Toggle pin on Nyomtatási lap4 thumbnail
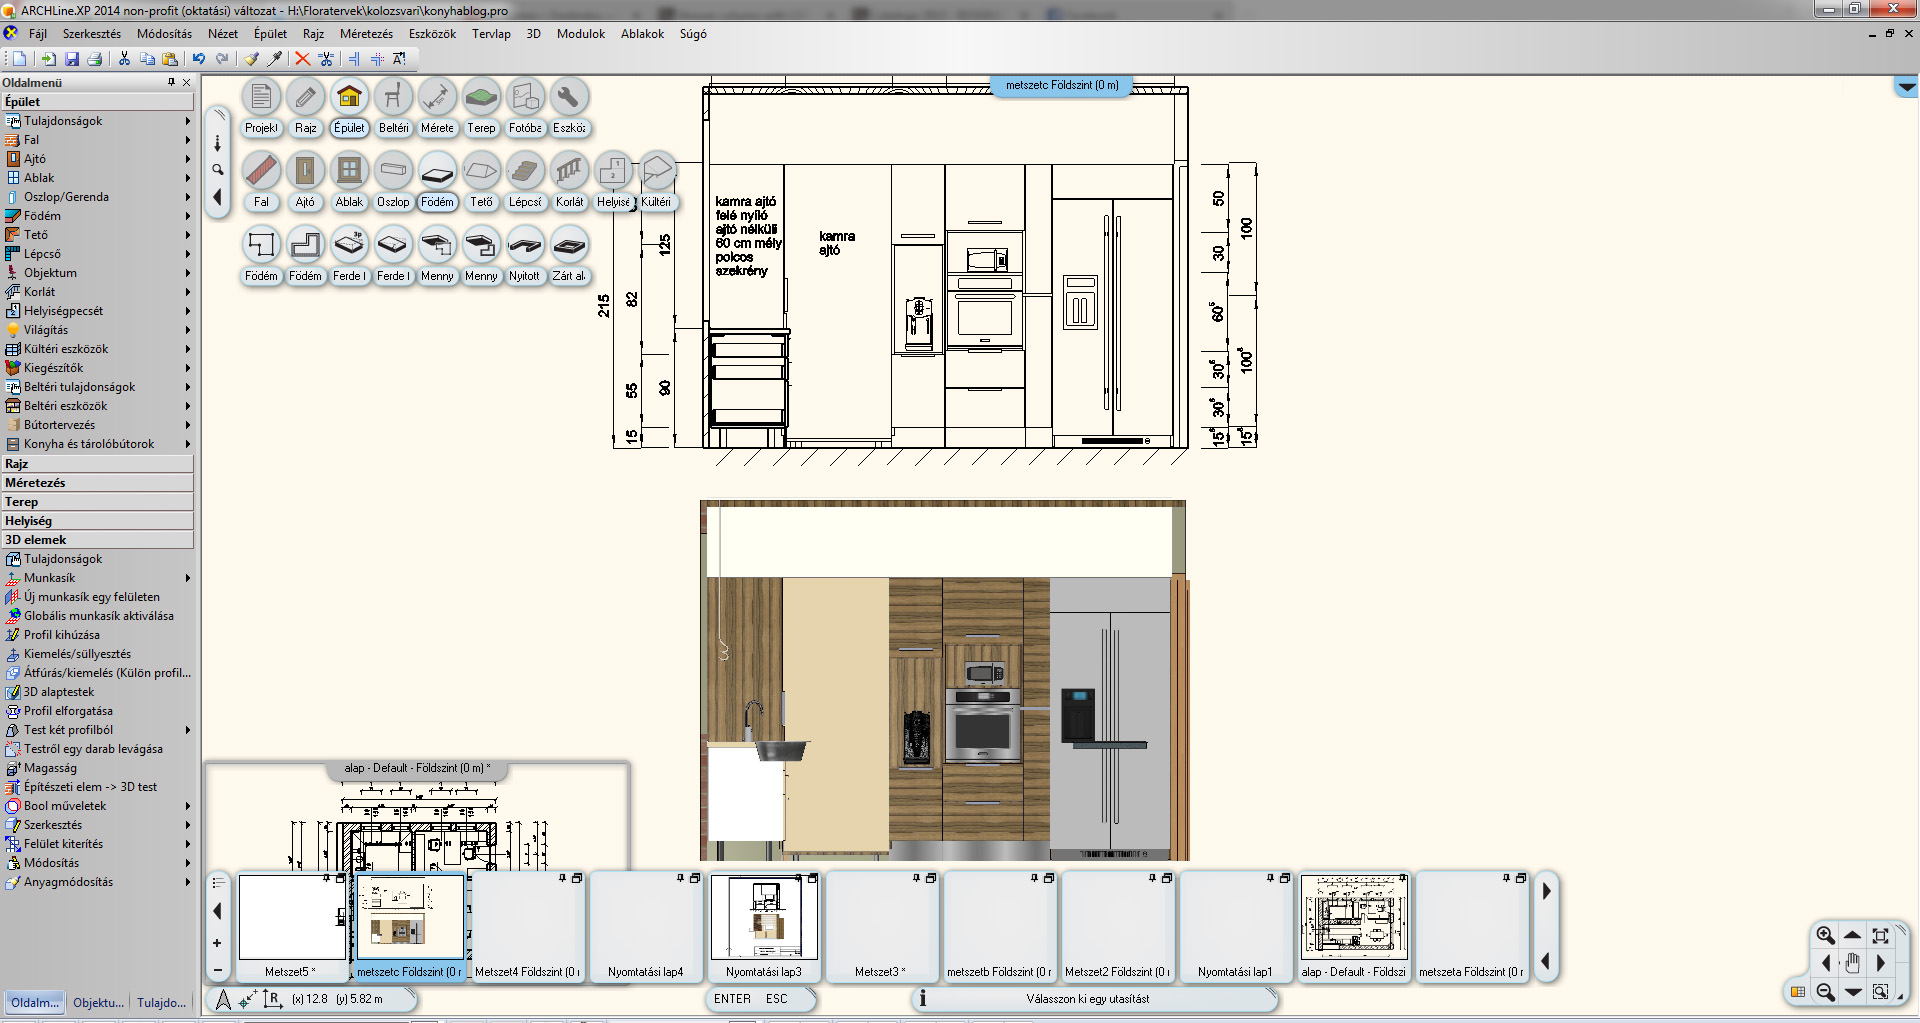Image resolution: width=1920 pixels, height=1023 pixels. [680, 878]
